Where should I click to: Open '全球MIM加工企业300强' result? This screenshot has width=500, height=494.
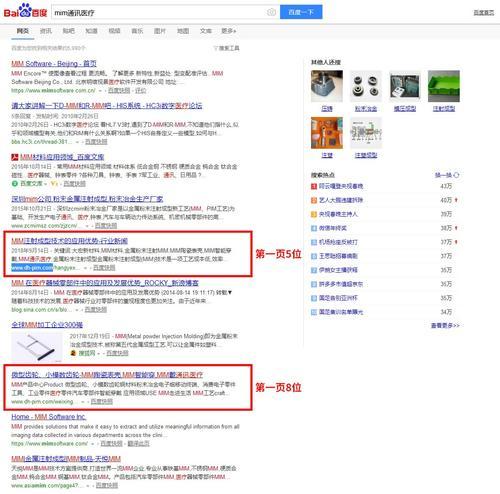[47, 325]
